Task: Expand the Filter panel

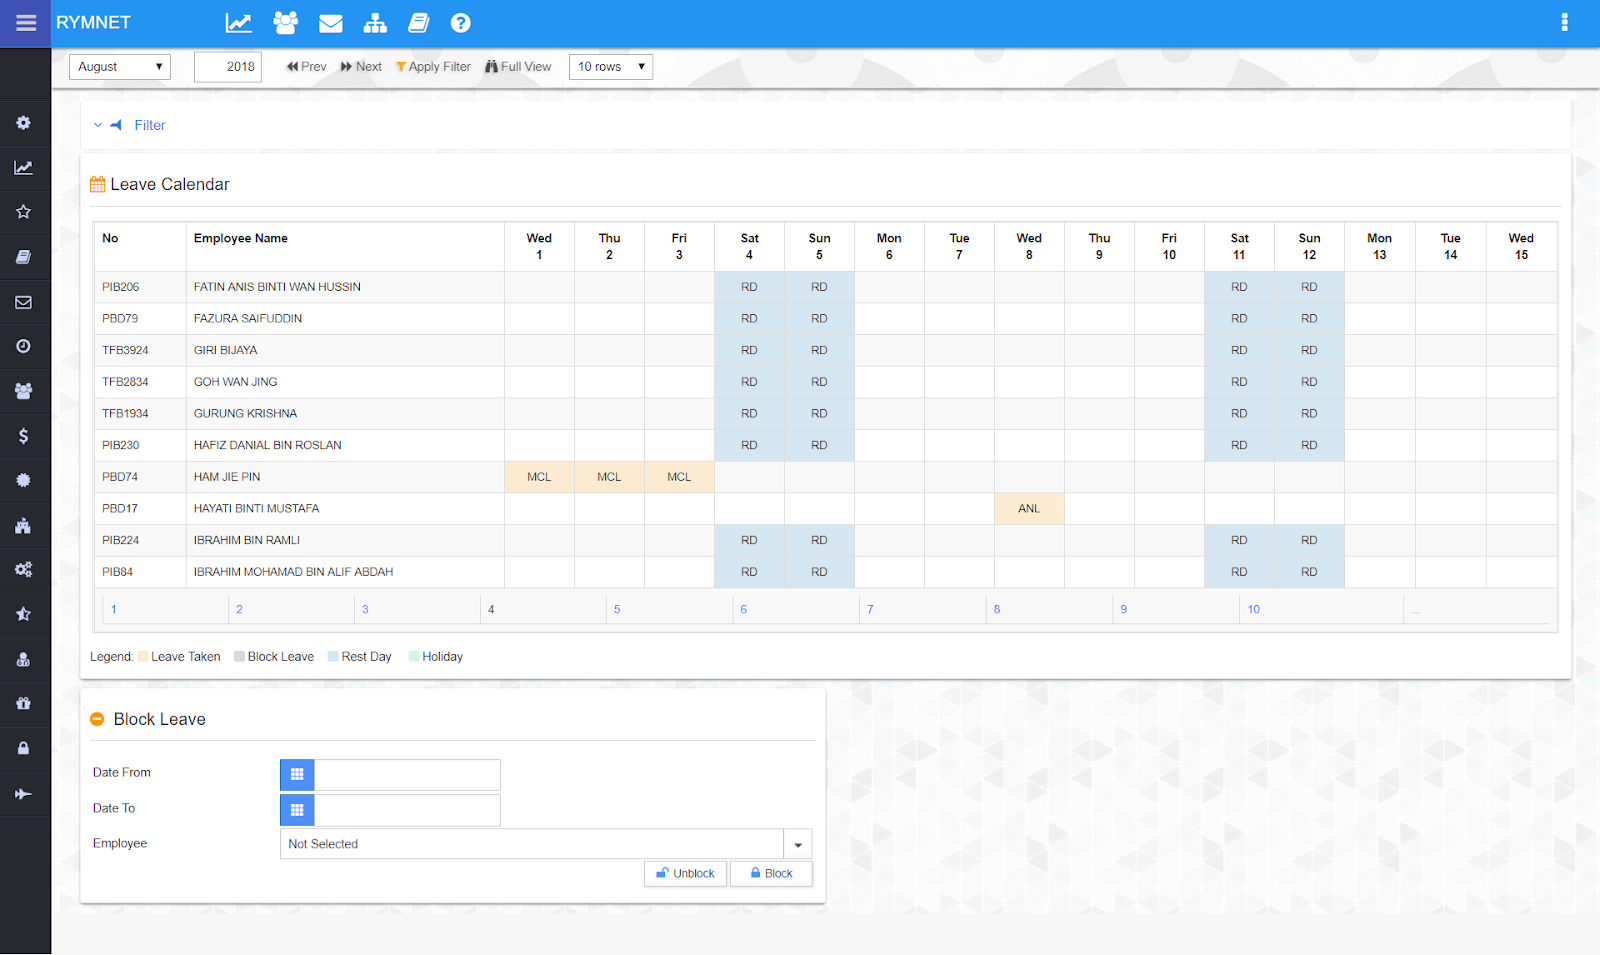Action: pyautogui.click(x=149, y=125)
